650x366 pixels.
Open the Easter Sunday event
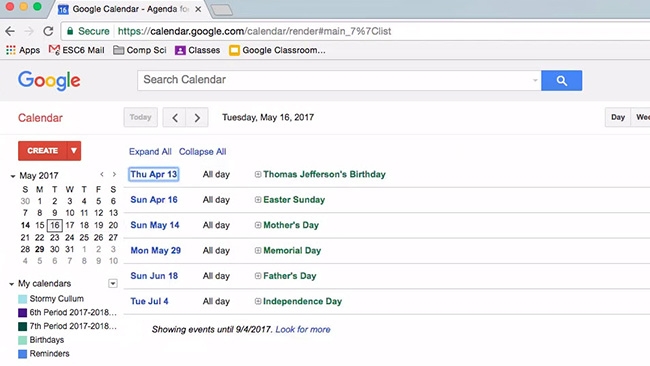pos(294,200)
